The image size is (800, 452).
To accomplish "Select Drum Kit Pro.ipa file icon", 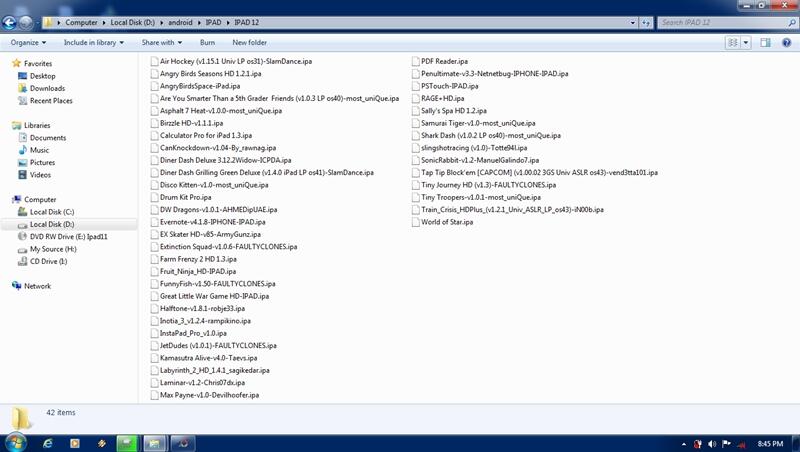I will pos(155,197).
